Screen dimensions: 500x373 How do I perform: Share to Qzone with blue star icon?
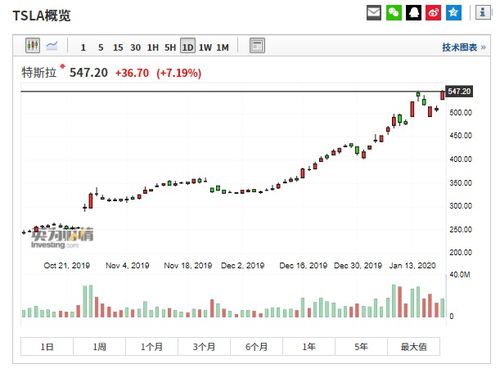tap(454, 13)
